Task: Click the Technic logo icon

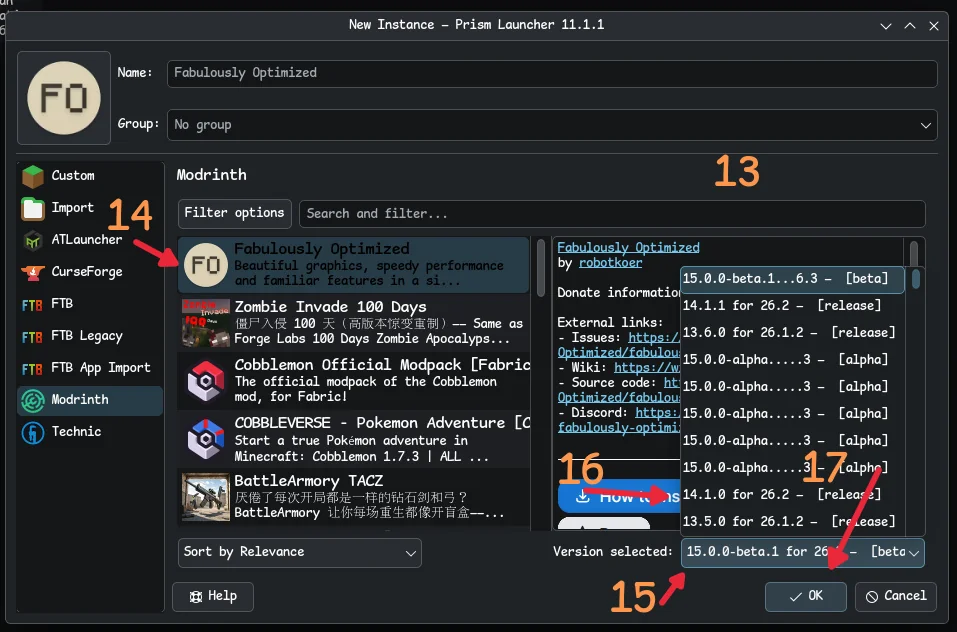Action: pyautogui.click(x=33, y=433)
